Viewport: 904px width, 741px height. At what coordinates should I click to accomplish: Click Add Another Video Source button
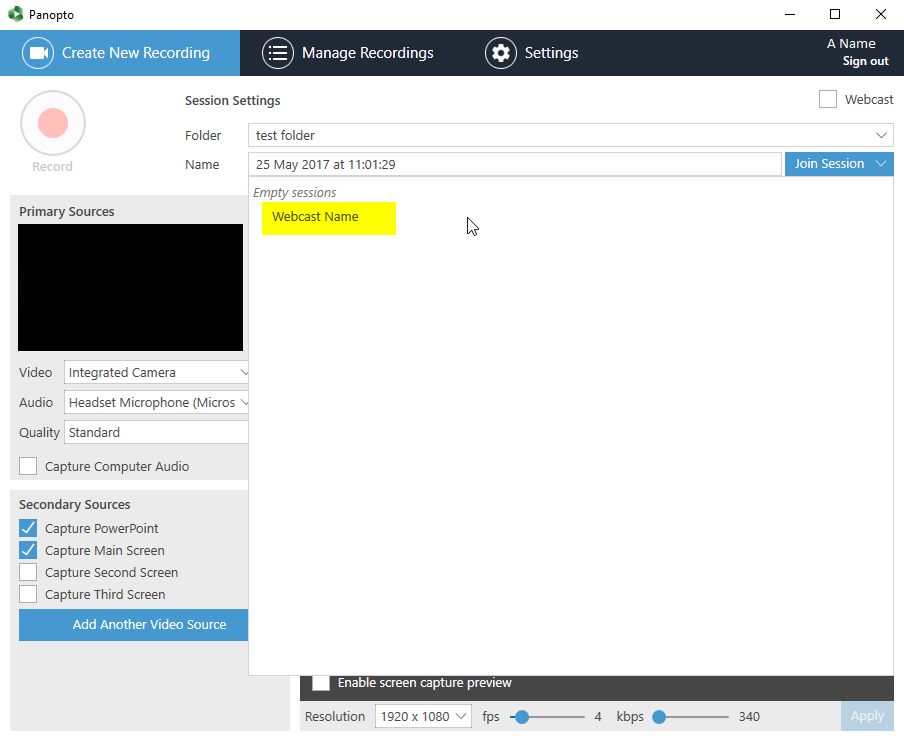(x=134, y=624)
